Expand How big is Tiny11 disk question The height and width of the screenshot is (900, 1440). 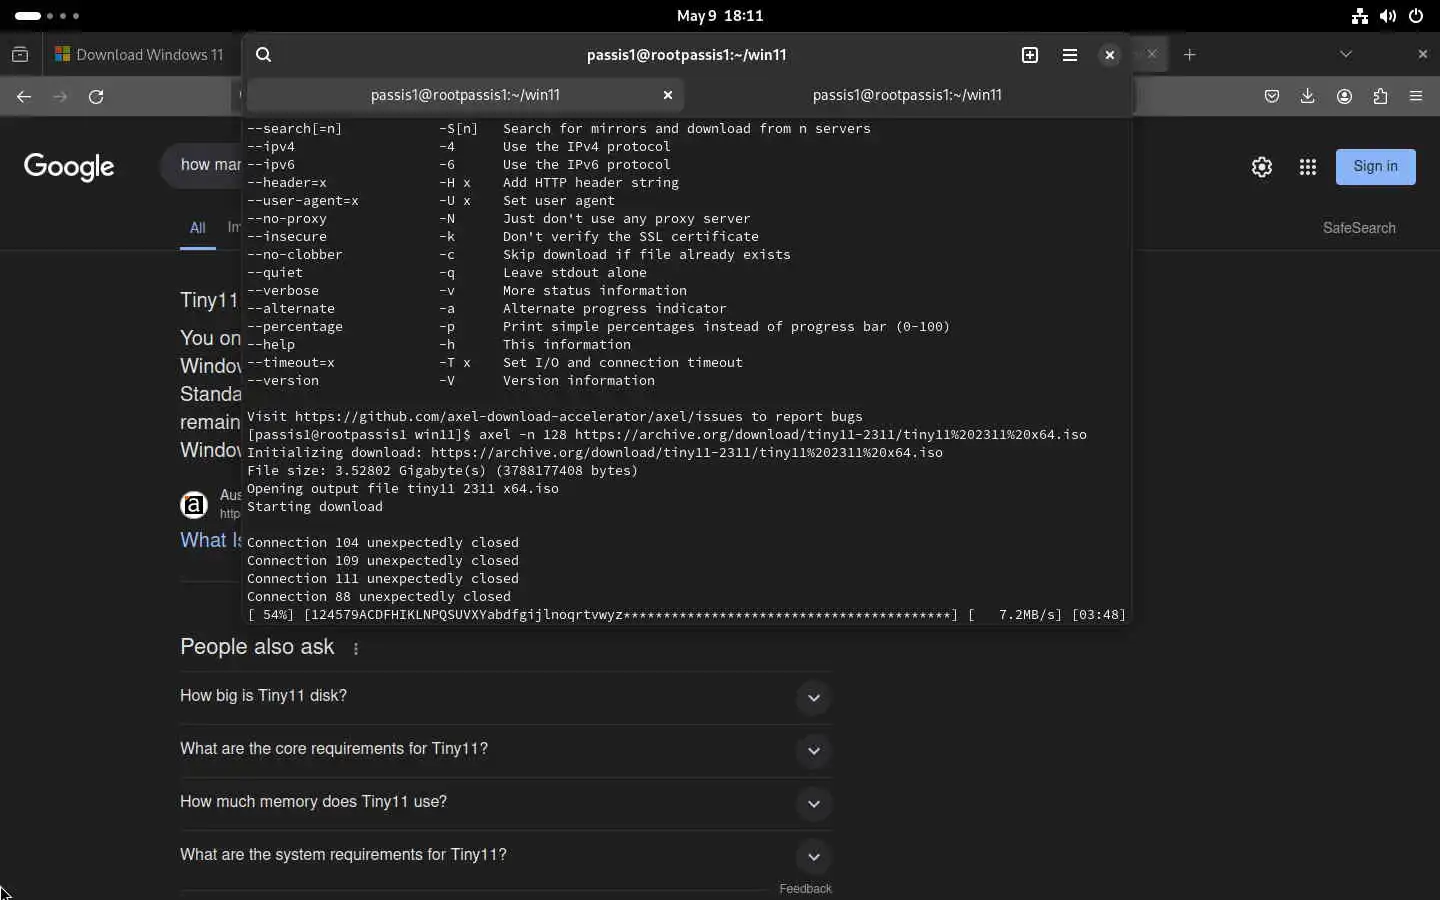click(x=506, y=697)
